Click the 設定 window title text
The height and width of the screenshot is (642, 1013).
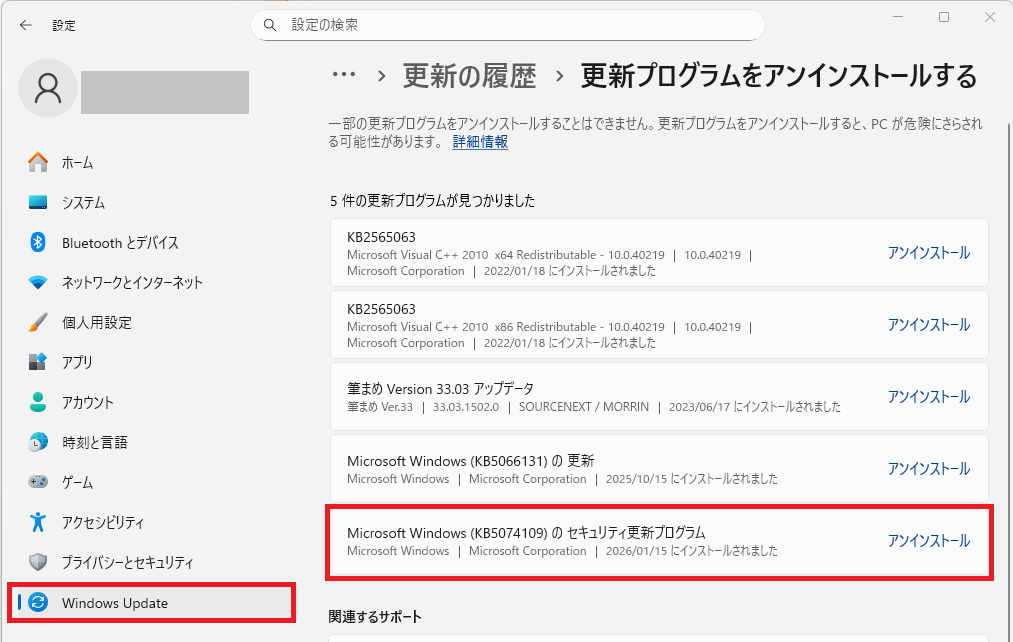pyautogui.click(x=64, y=26)
